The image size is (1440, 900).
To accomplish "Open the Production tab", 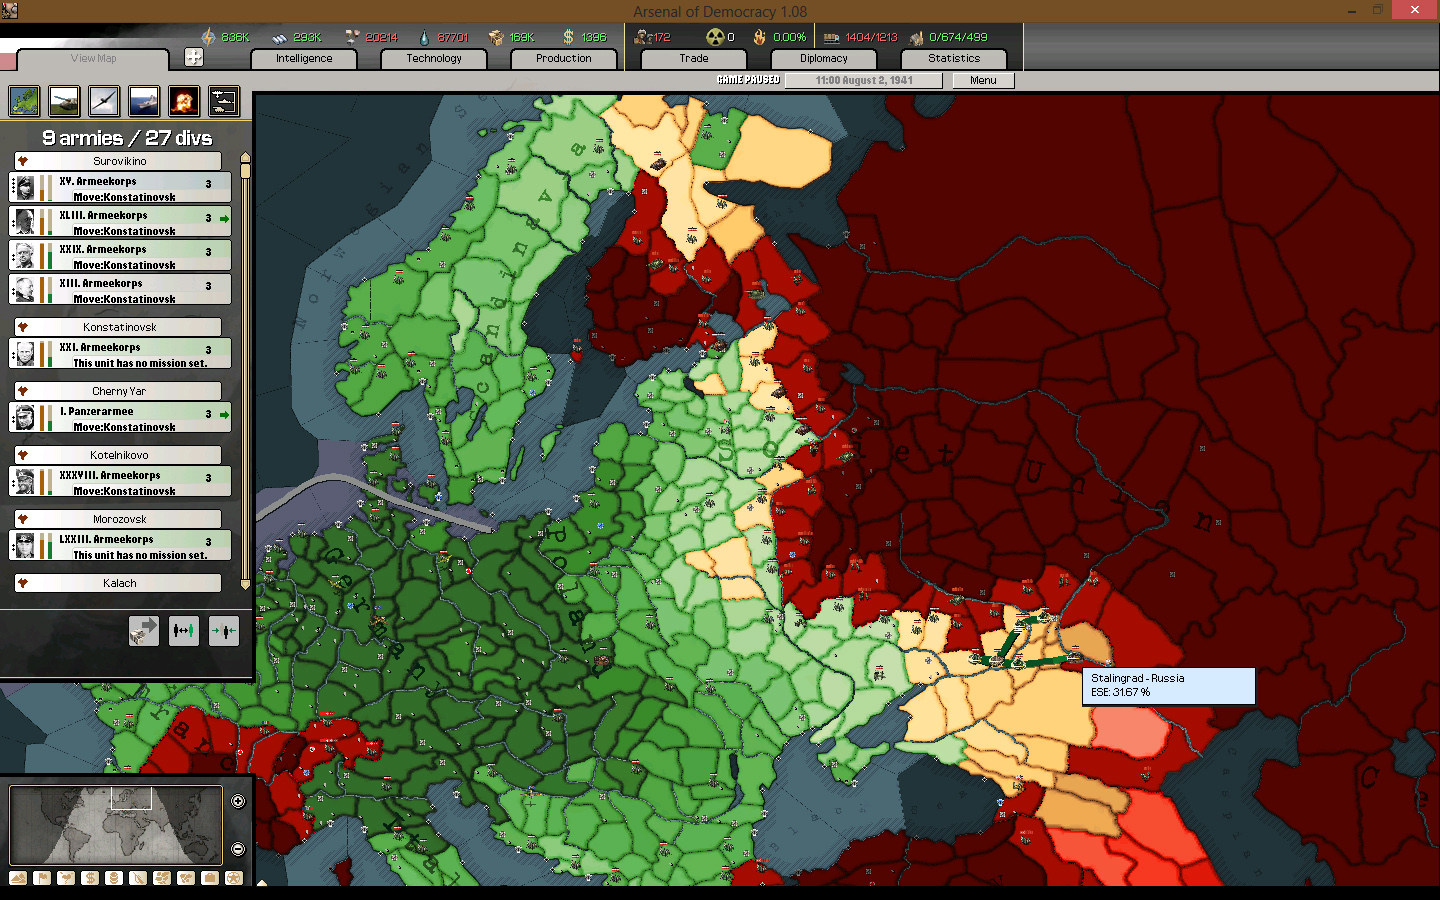I will tap(564, 58).
